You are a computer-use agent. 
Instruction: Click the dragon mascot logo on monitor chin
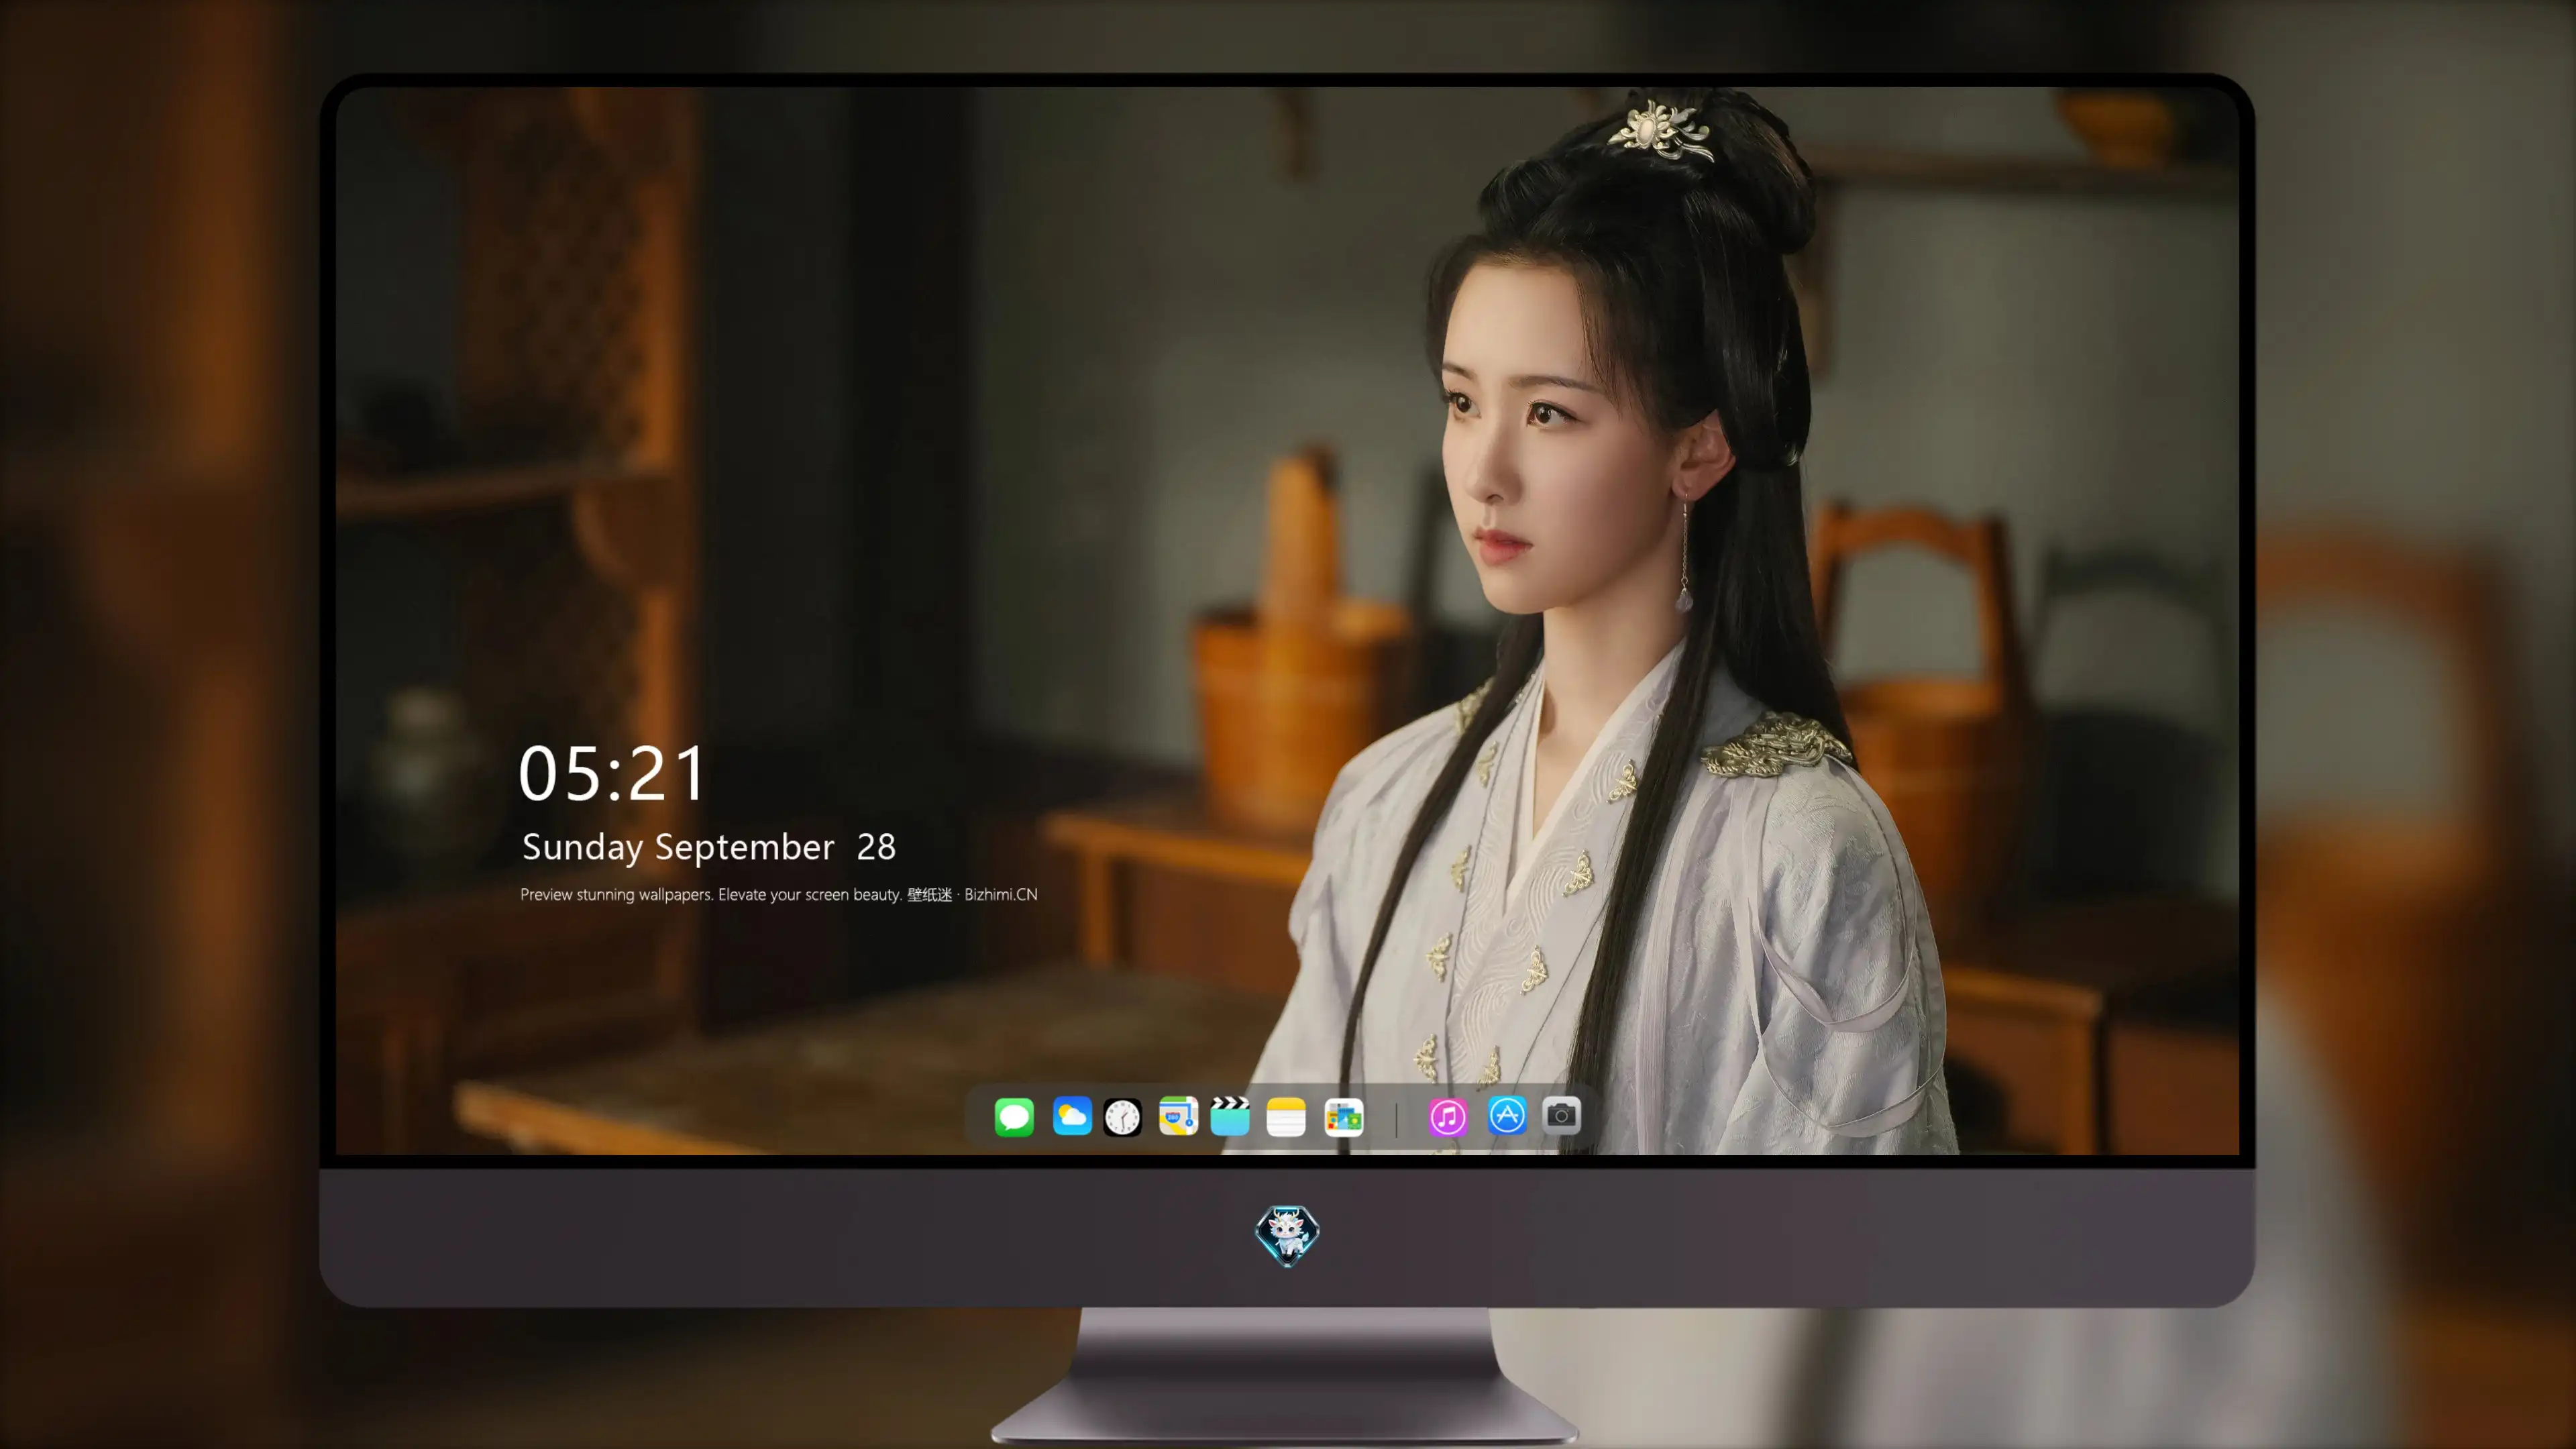pos(1287,1236)
